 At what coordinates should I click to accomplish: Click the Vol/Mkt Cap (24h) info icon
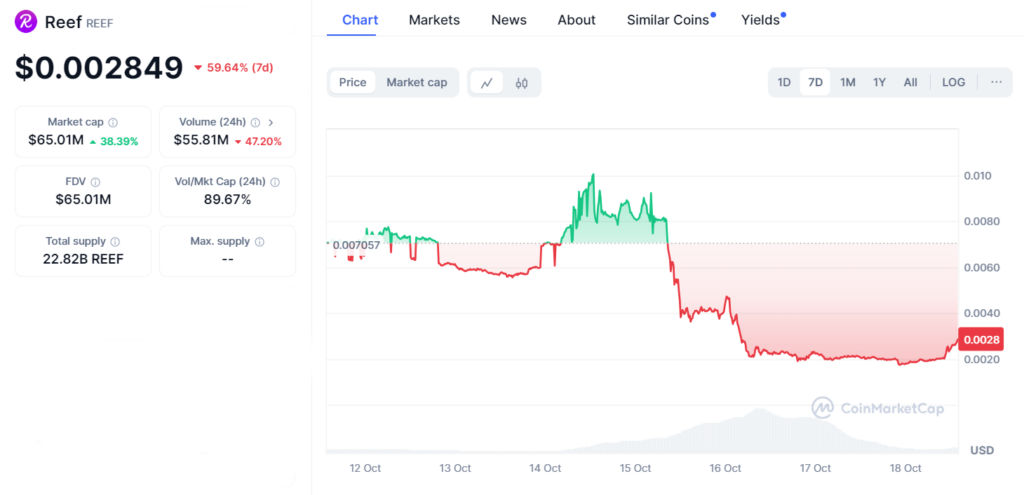coord(275,182)
